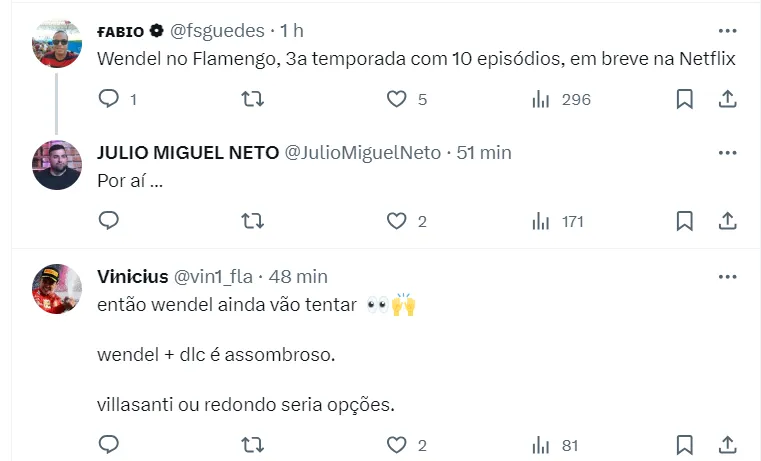Share Julio Miguel Neto's tweet
This screenshot has width=761, height=461.
coord(728,221)
